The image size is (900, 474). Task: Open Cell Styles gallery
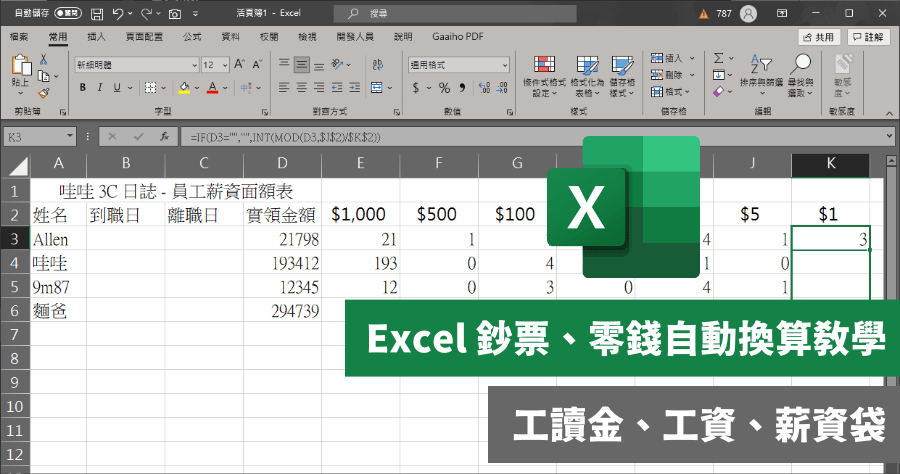[622, 77]
